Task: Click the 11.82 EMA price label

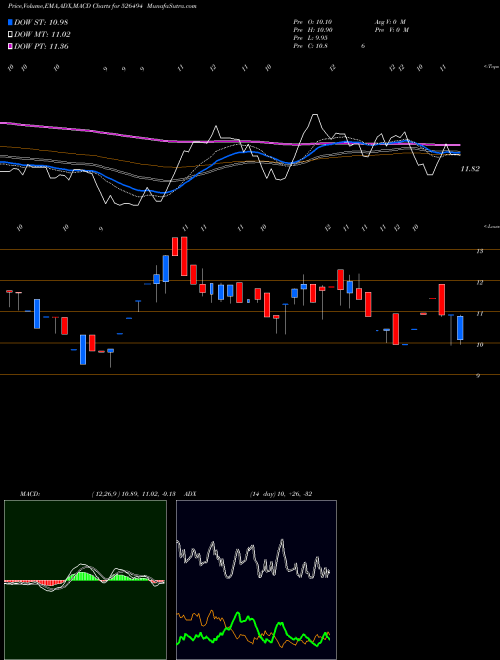Action: click(x=470, y=169)
